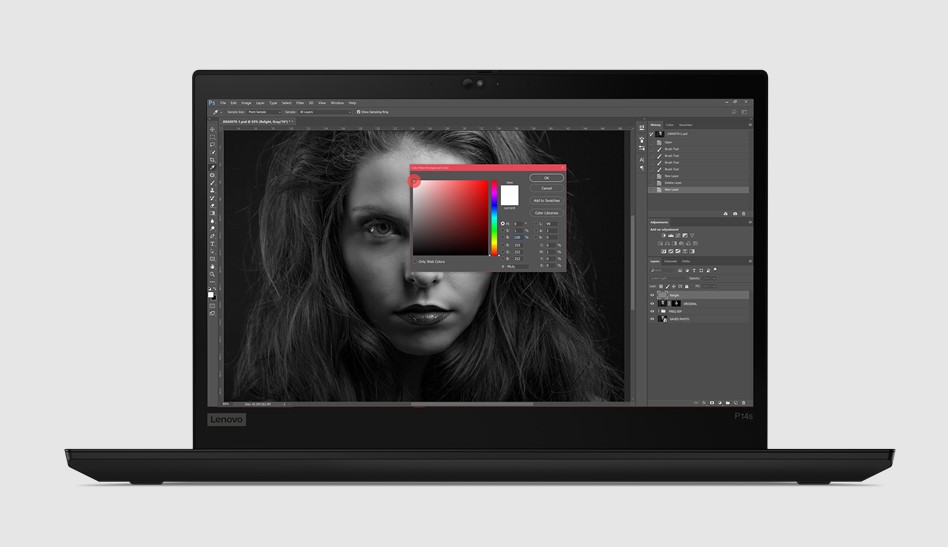Switch to the Channels tab
948x547 pixels.
click(x=670, y=261)
